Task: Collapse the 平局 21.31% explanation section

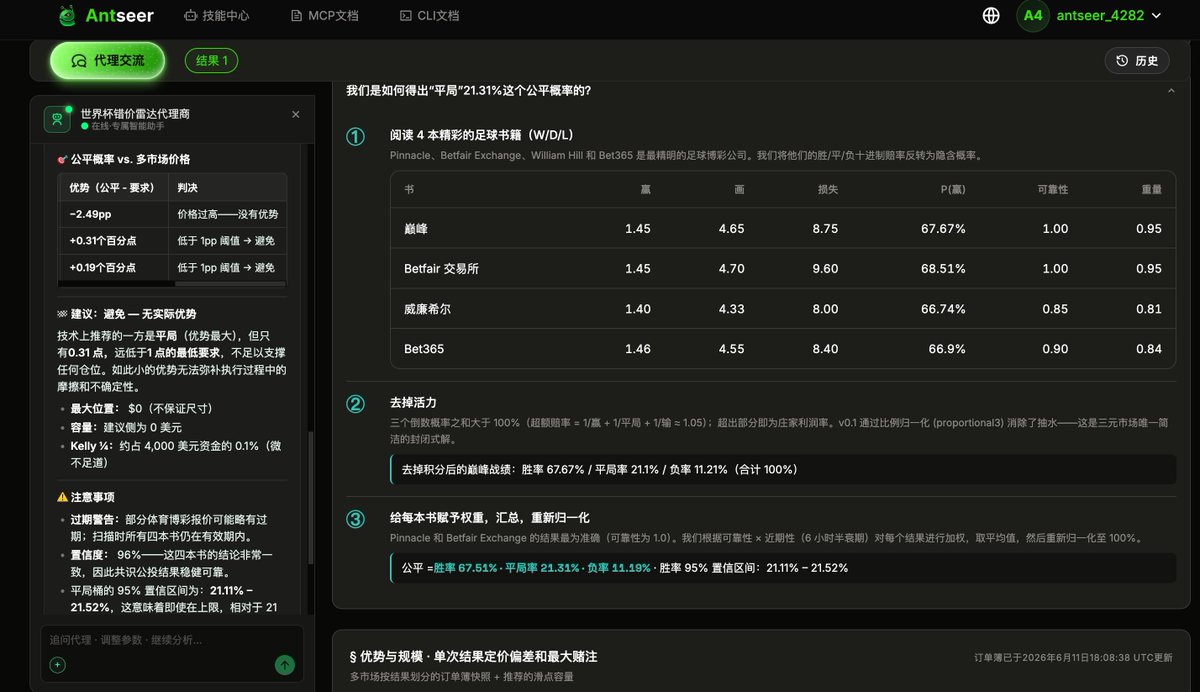Action: point(1171,91)
